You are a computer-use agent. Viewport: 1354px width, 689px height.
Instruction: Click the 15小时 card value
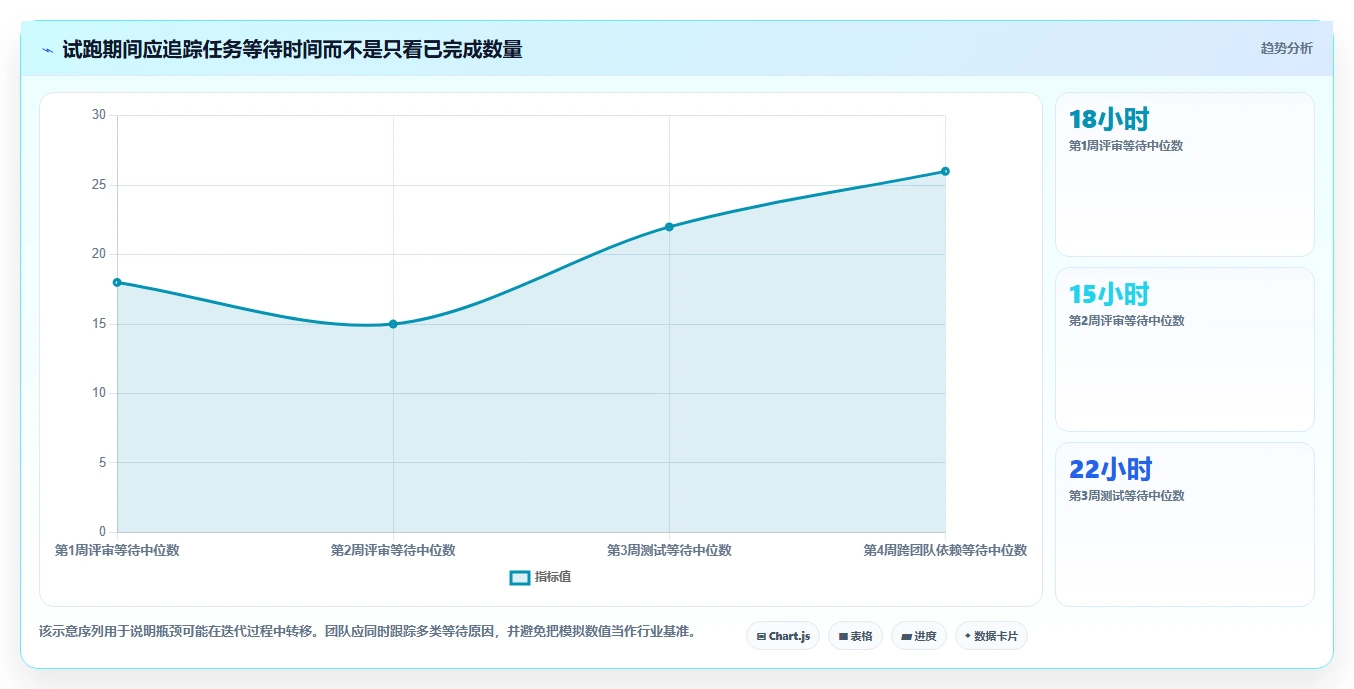coord(1109,295)
